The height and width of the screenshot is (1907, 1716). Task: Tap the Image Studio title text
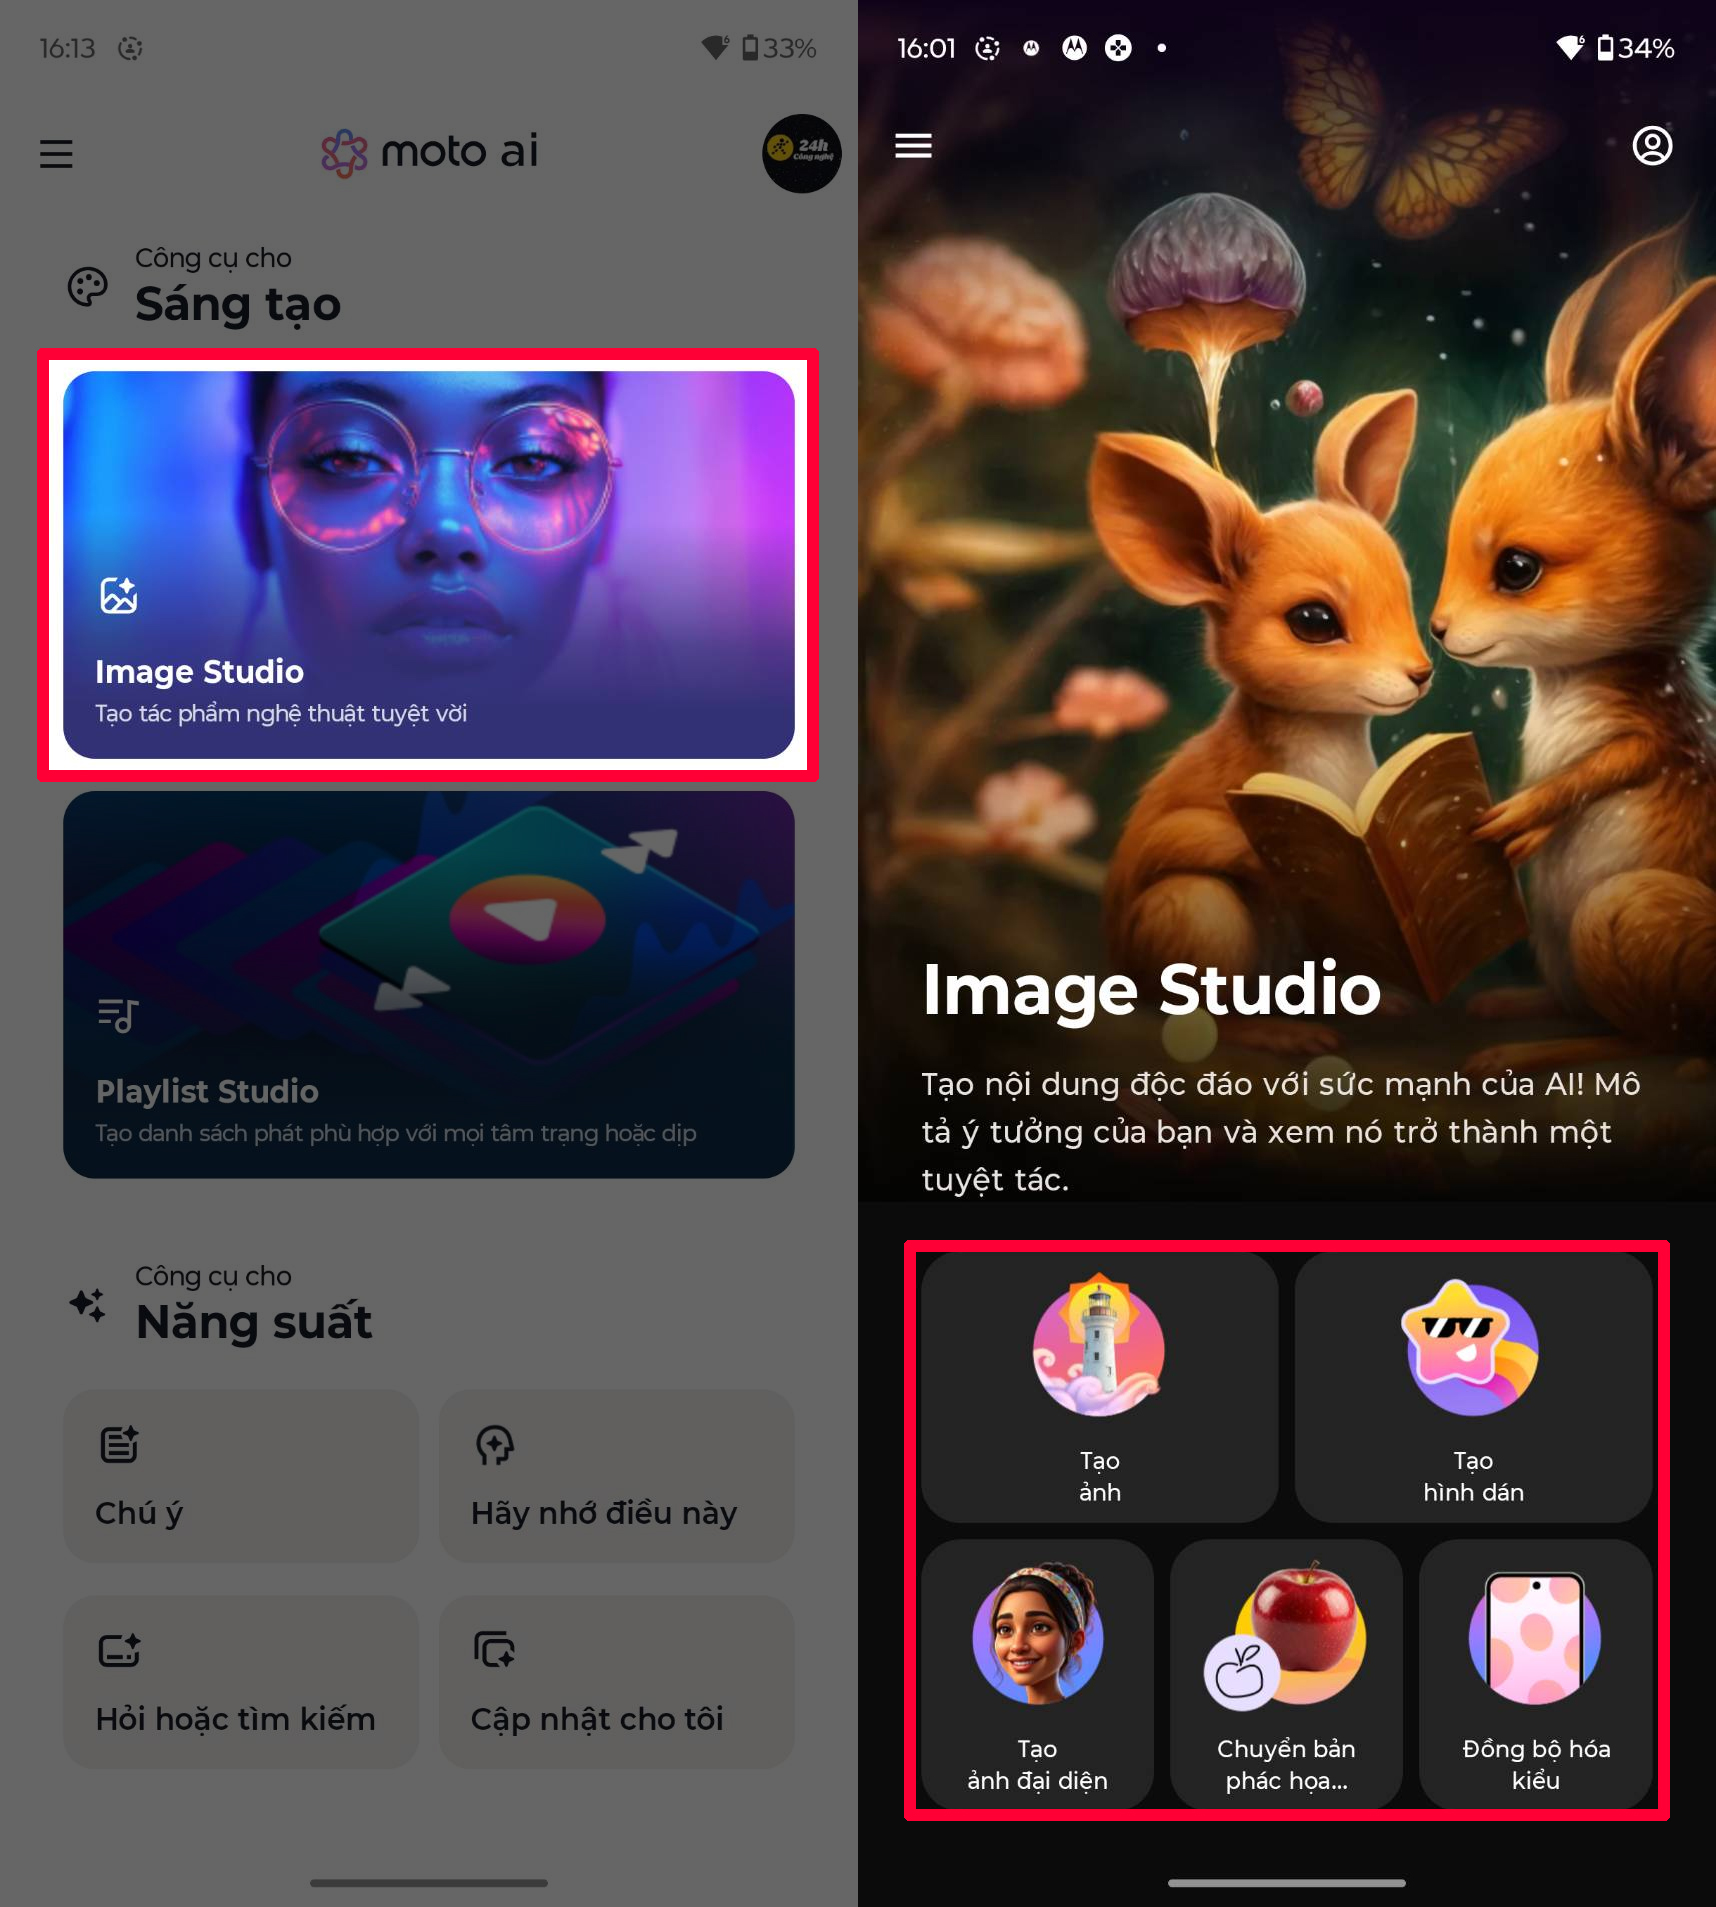pyautogui.click(x=1151, y=990)
